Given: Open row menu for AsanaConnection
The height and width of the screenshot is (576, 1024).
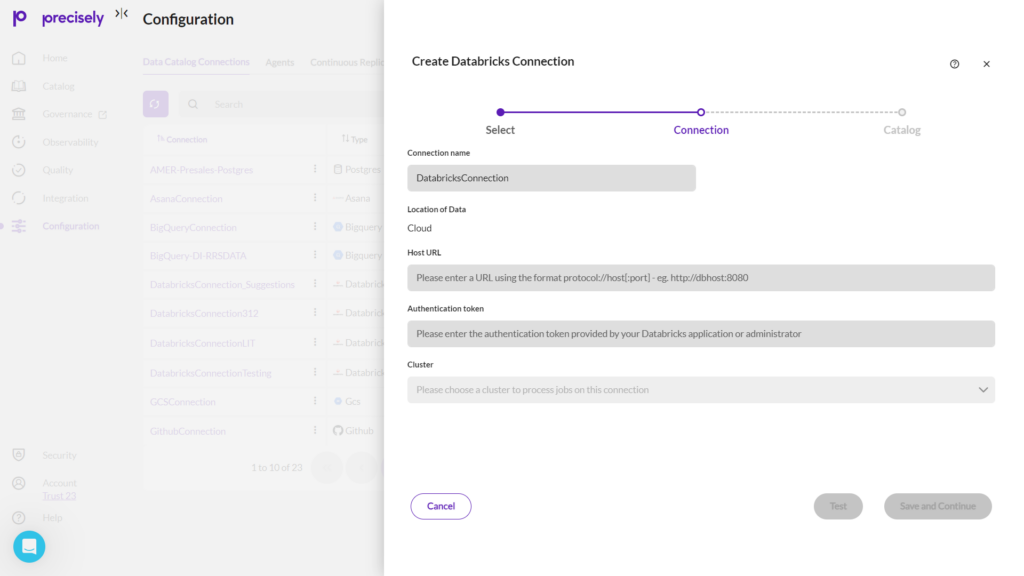Looking at the screenshot, I should pos(315,198).
